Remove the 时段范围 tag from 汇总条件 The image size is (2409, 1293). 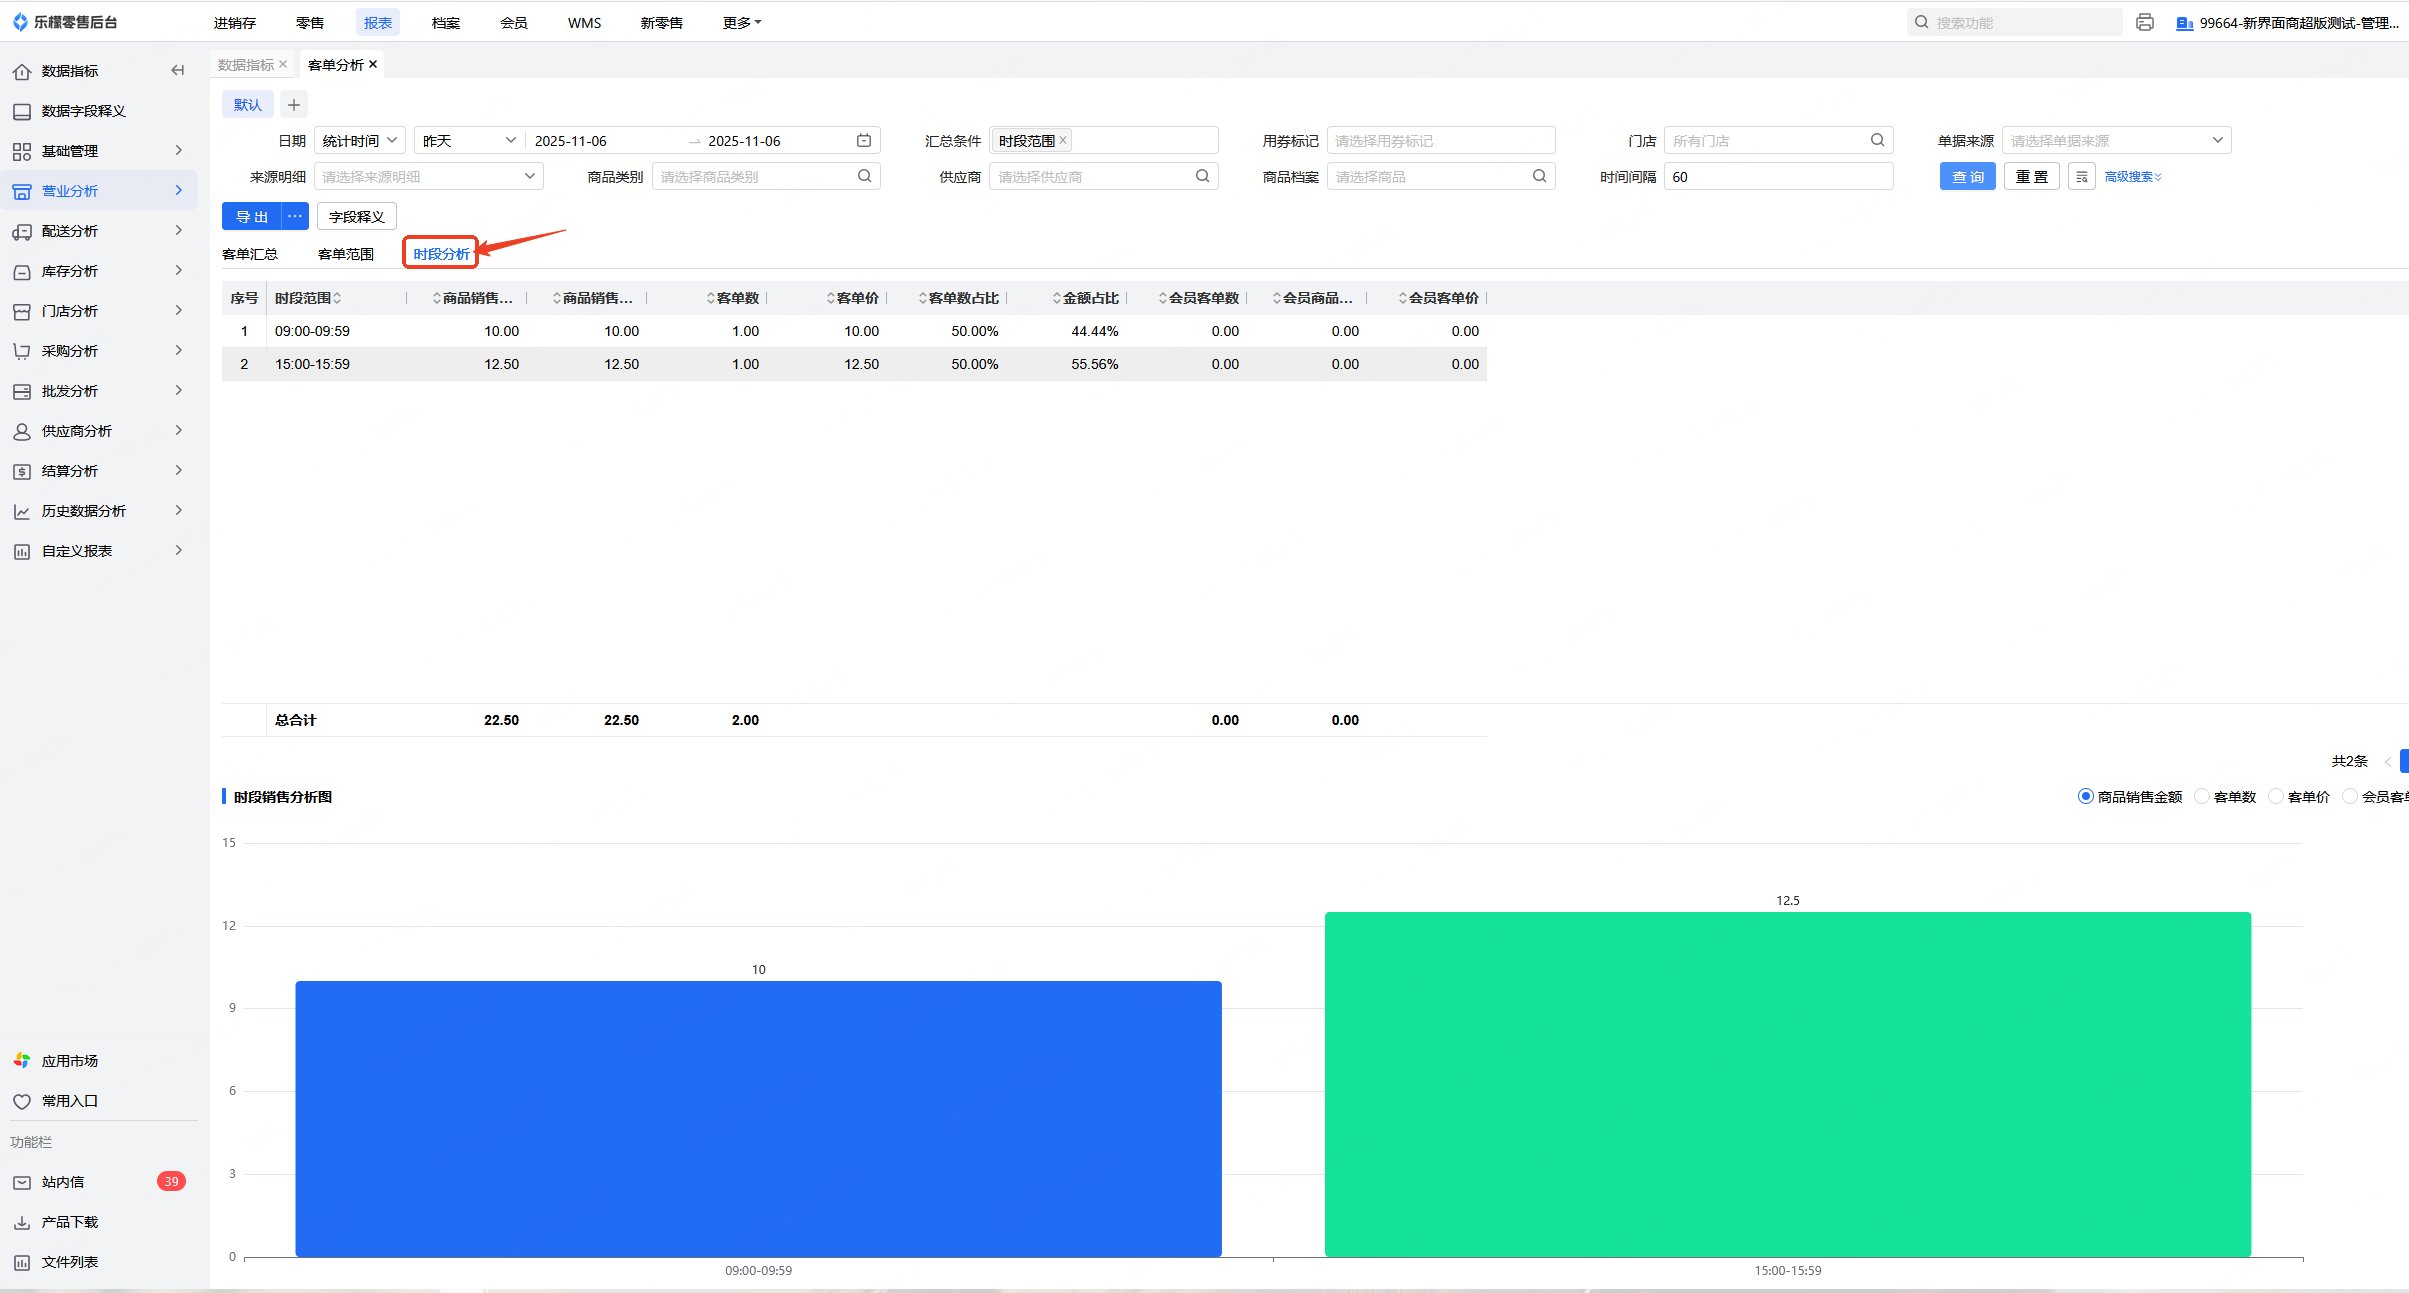pos(1063,140)
